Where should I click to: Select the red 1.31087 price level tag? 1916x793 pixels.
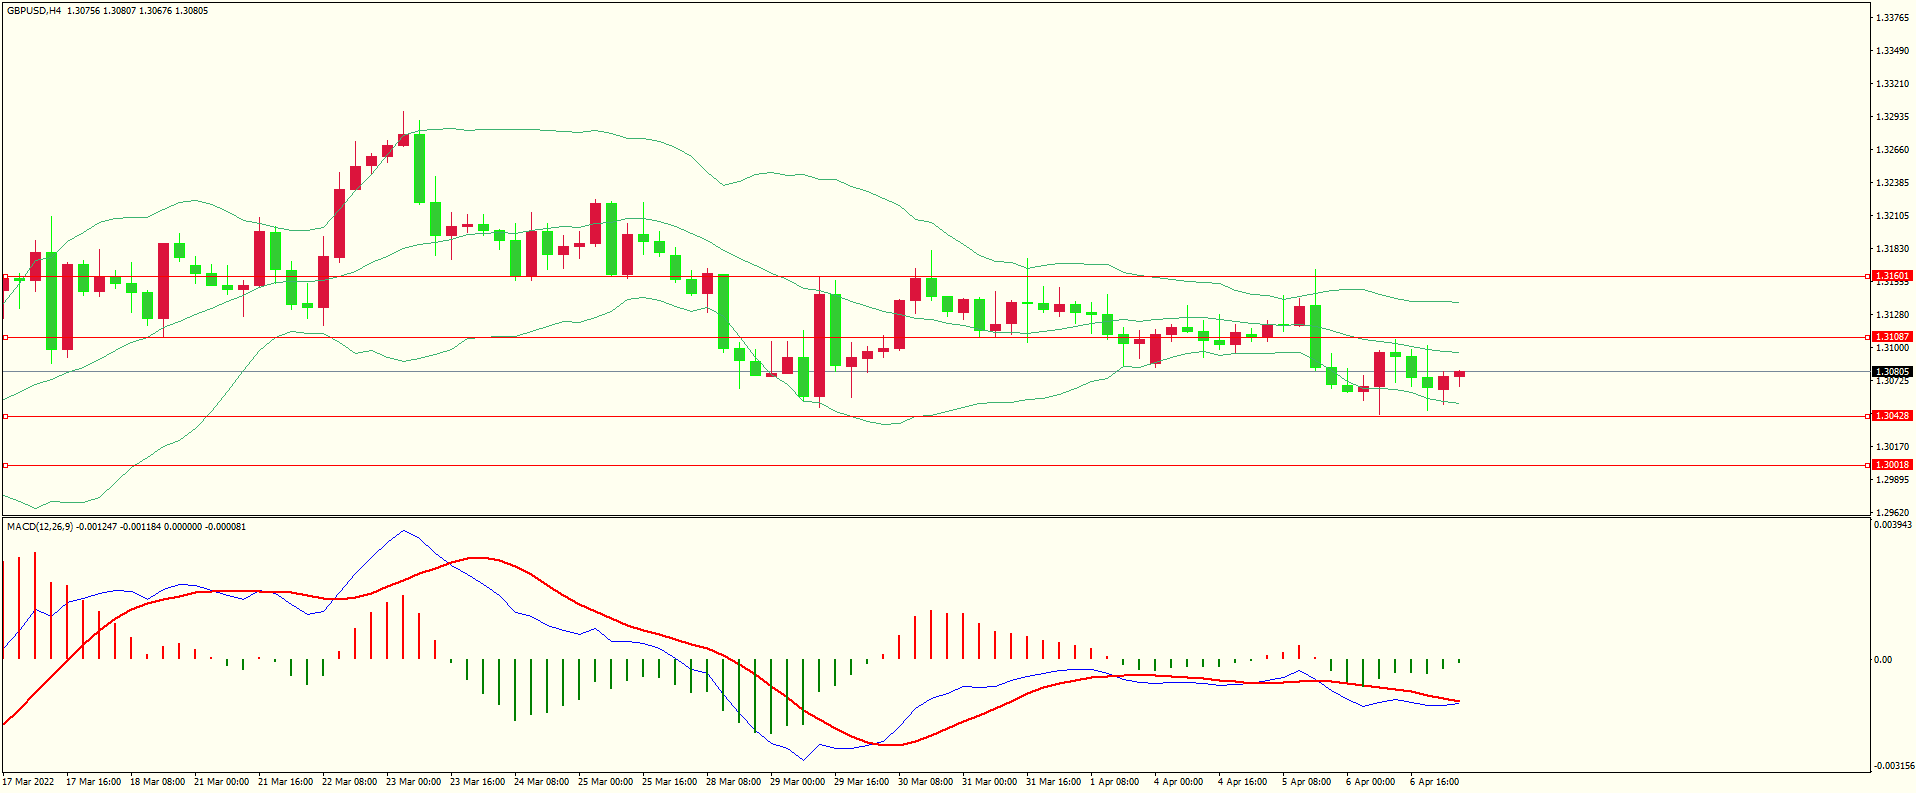coord(1892,337)
